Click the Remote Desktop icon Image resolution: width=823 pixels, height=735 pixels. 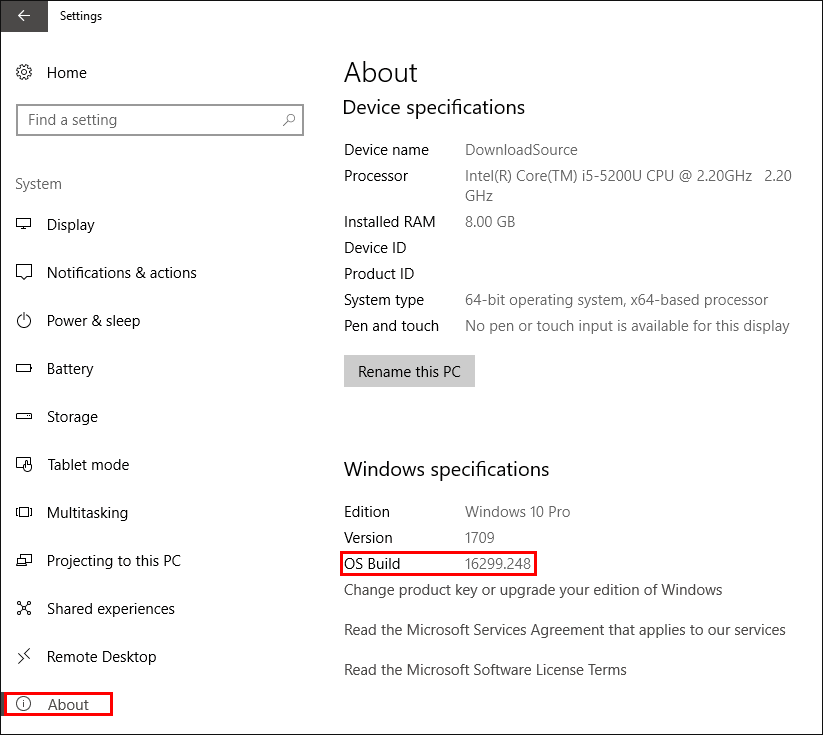pyautogui.click(x=24, y=656)
